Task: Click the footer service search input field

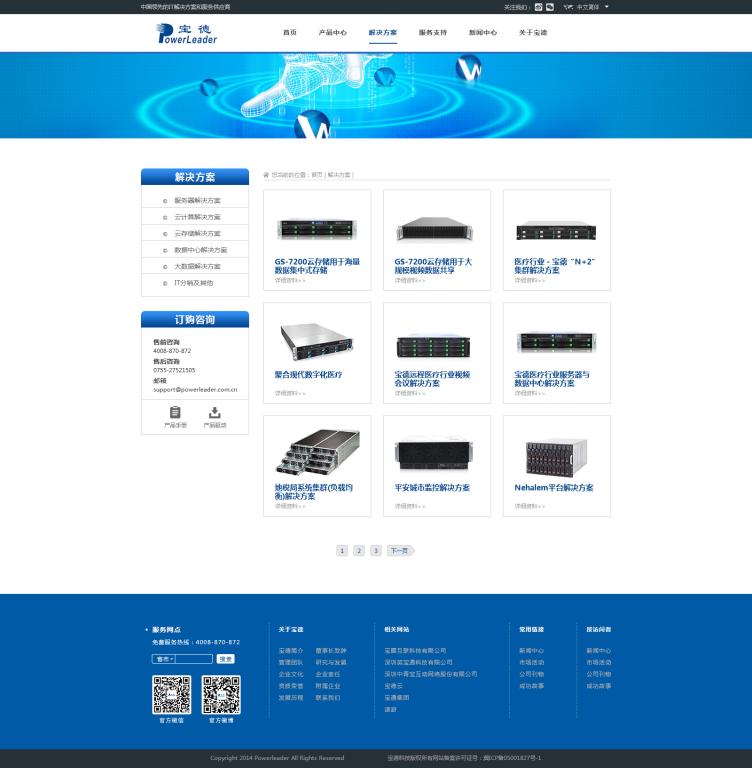Action: 195,659
